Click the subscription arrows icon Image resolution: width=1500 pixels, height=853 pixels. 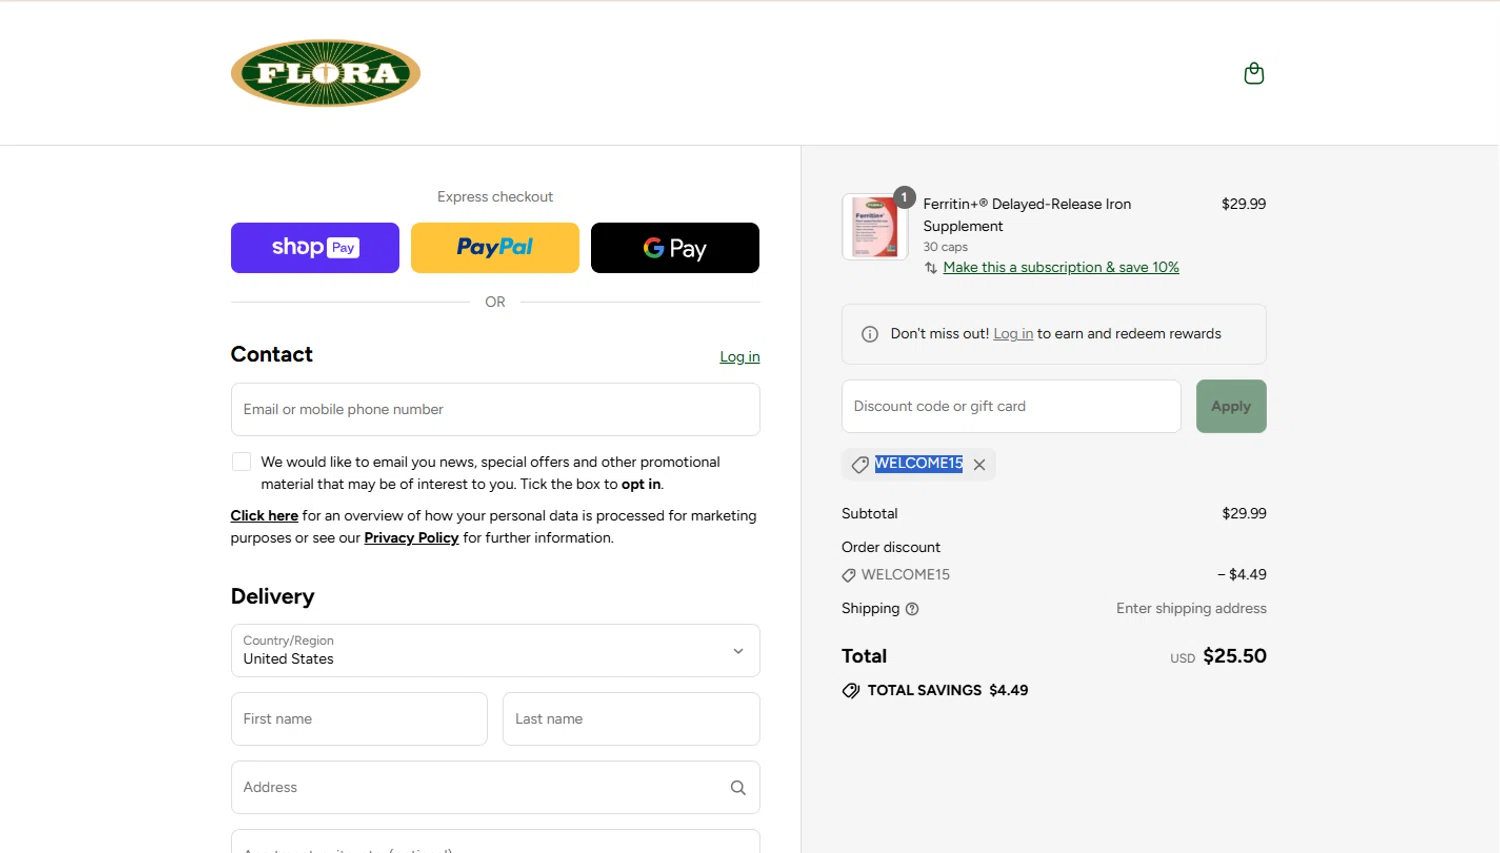[x=931, y=268]
